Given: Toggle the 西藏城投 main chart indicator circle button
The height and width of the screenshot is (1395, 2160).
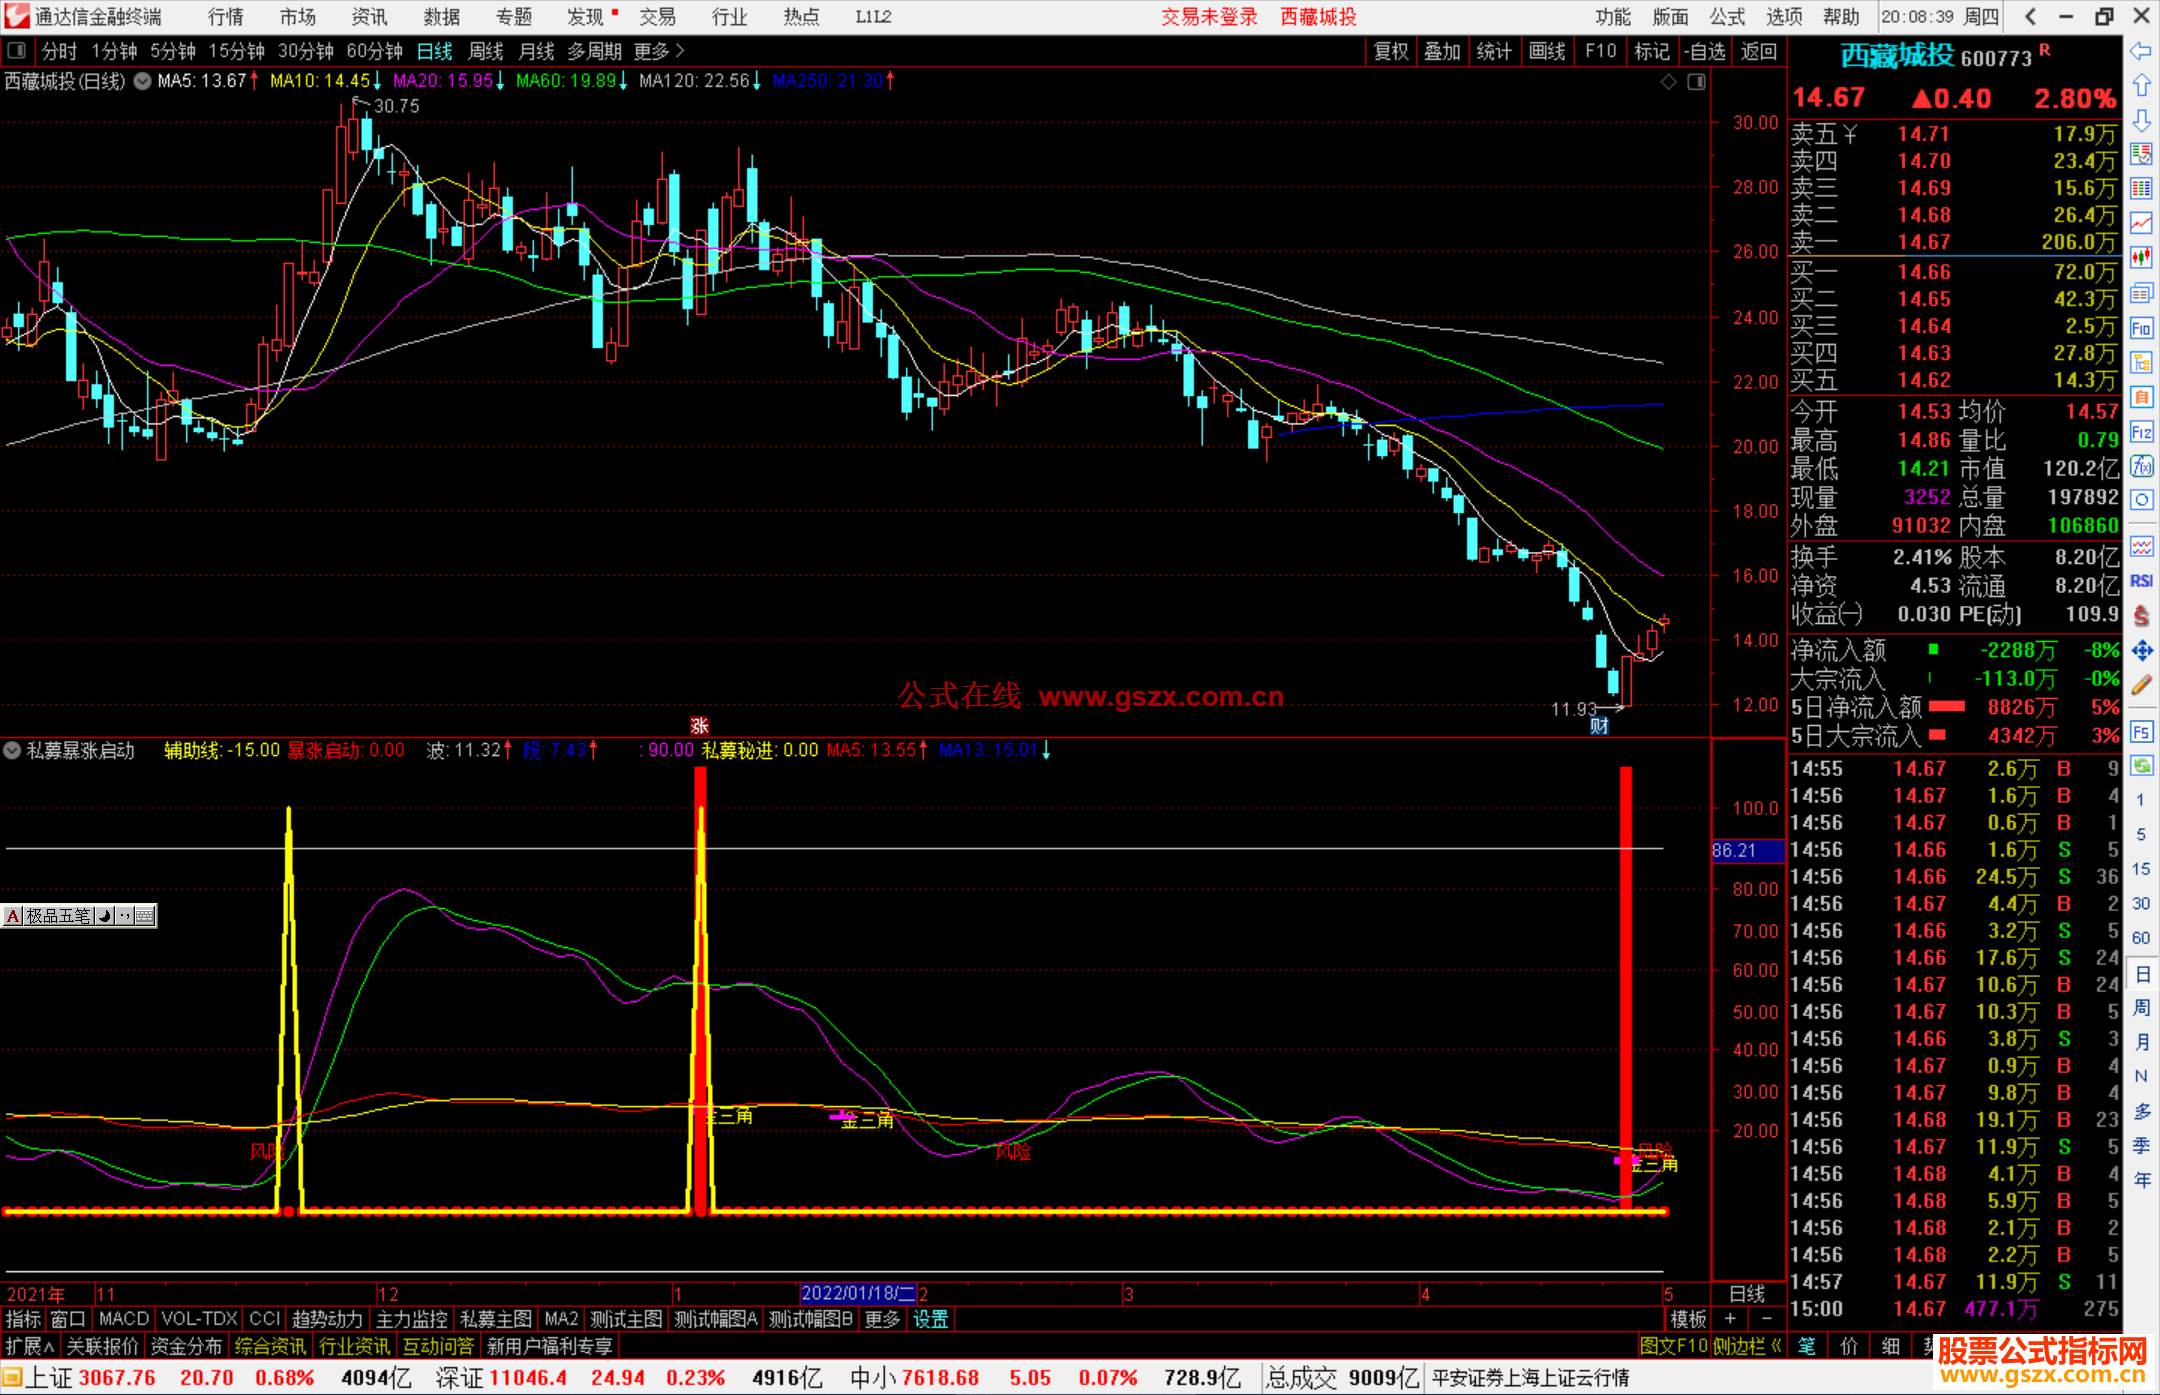Looking at the screenshot, I should (143, 81).
